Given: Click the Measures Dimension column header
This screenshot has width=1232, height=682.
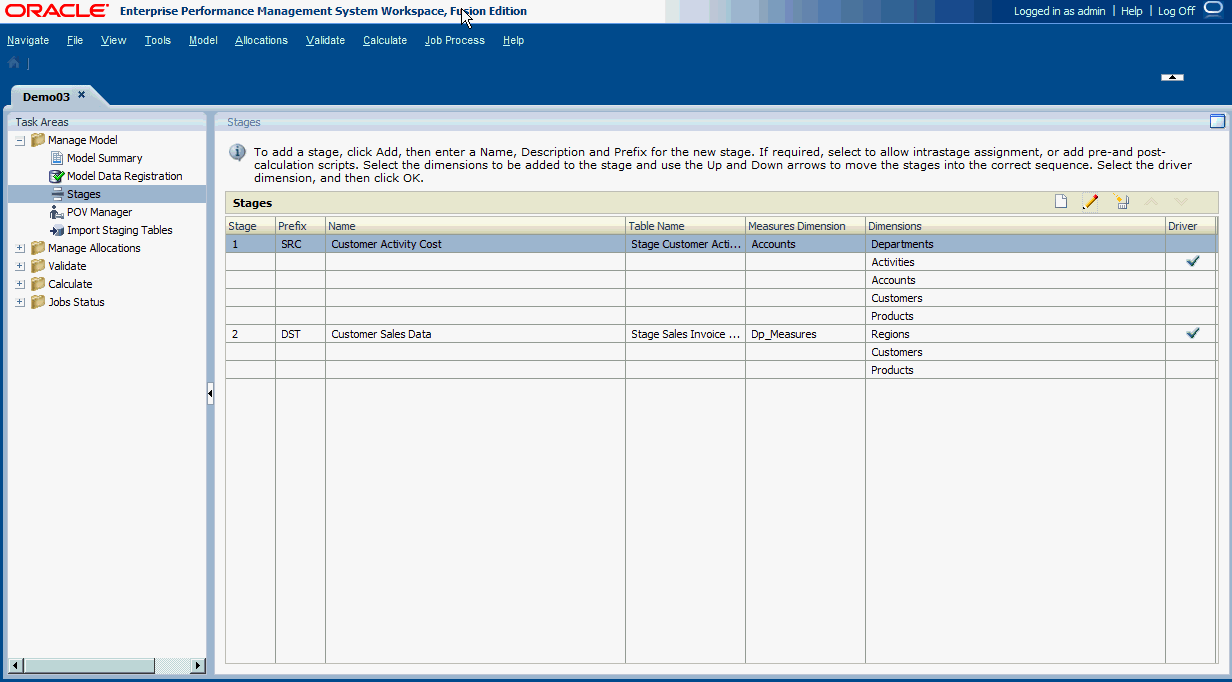Looking at the screenshot, I should [805, 226].
